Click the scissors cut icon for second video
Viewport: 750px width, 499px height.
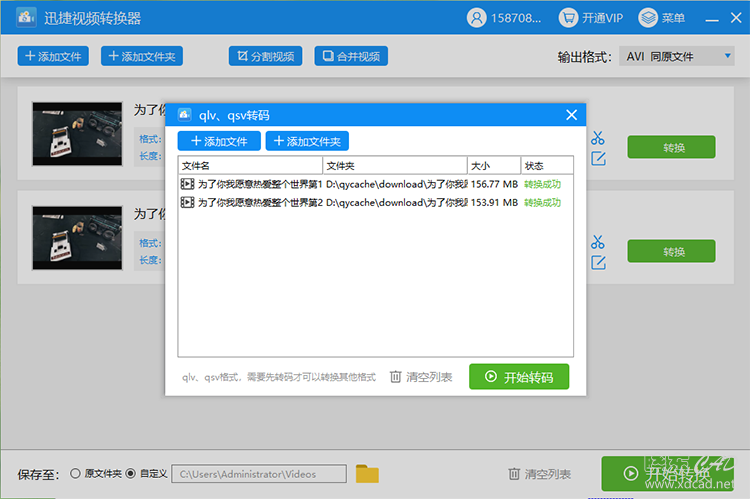click(x=598, y=242)
